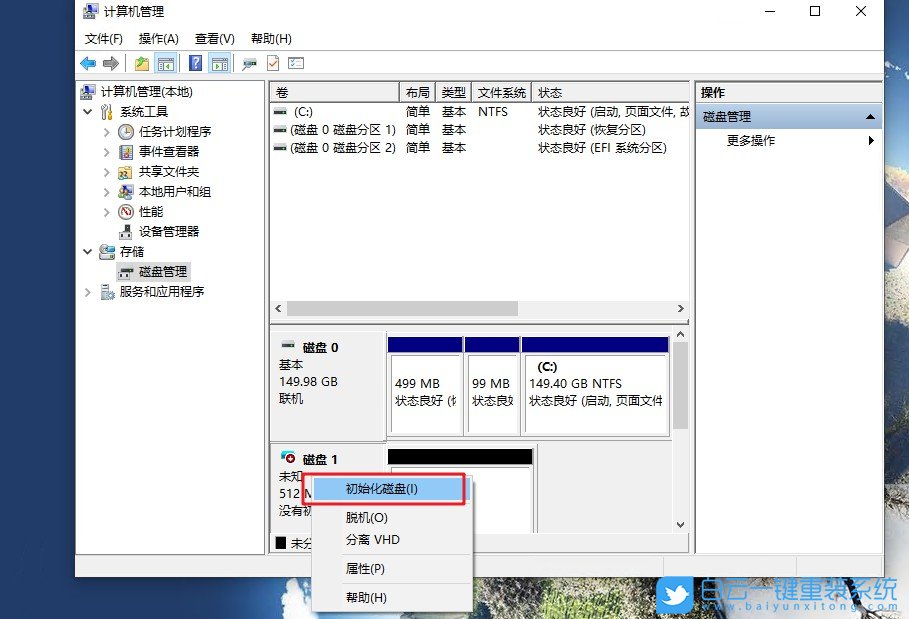
Task: Click the back navigation arrow in the toolbar
Action: (x=87, y=62)
